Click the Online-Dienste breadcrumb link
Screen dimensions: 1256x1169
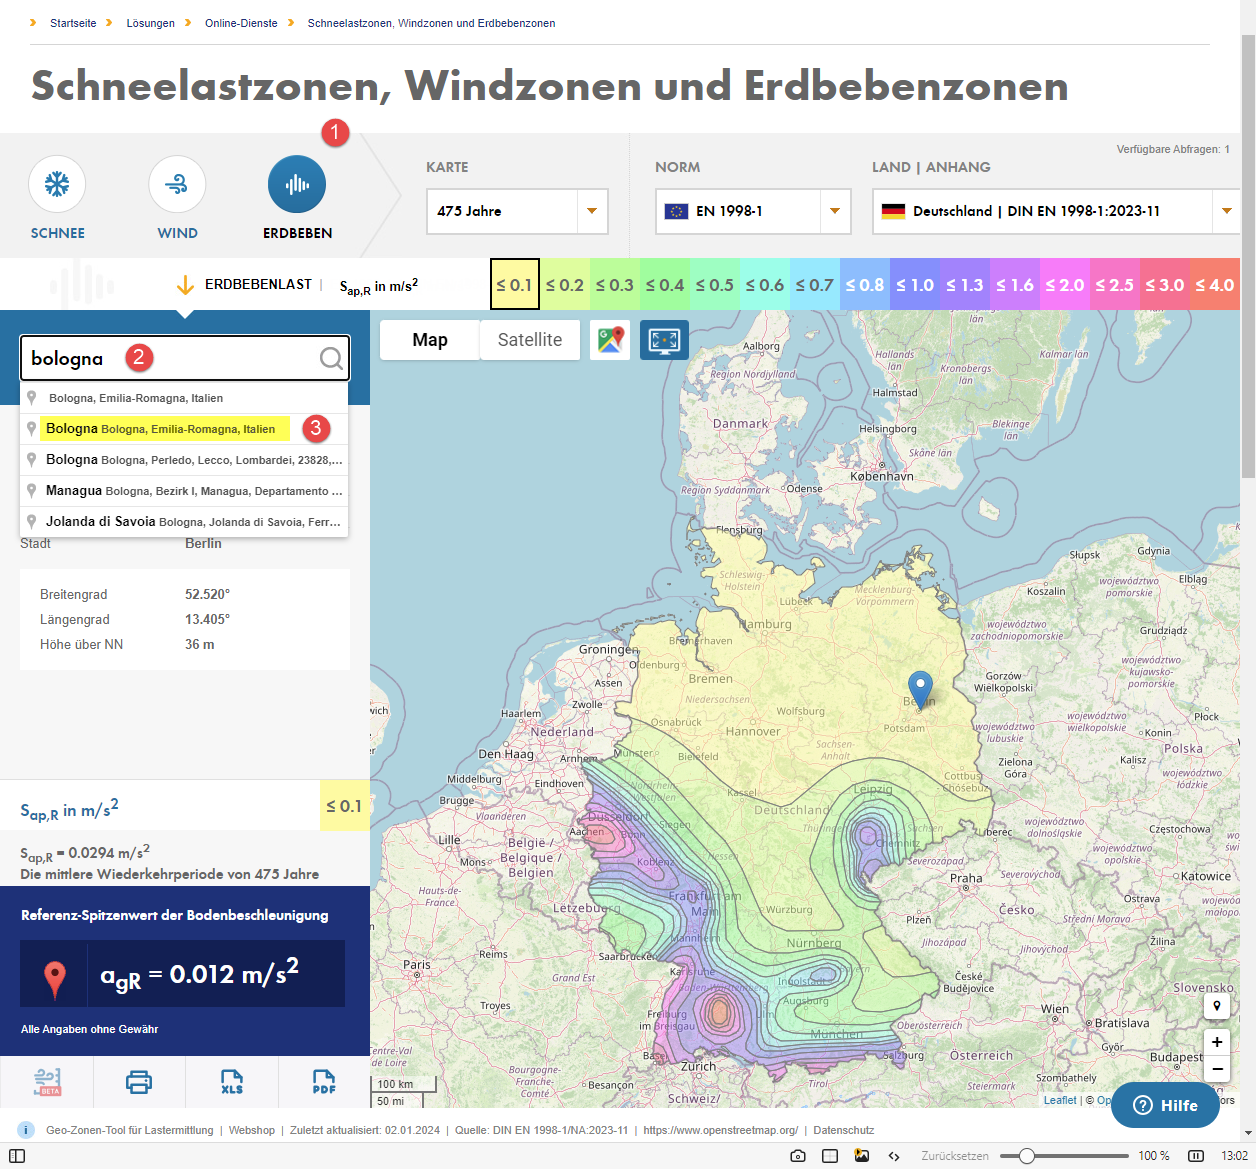click(240, 23)
